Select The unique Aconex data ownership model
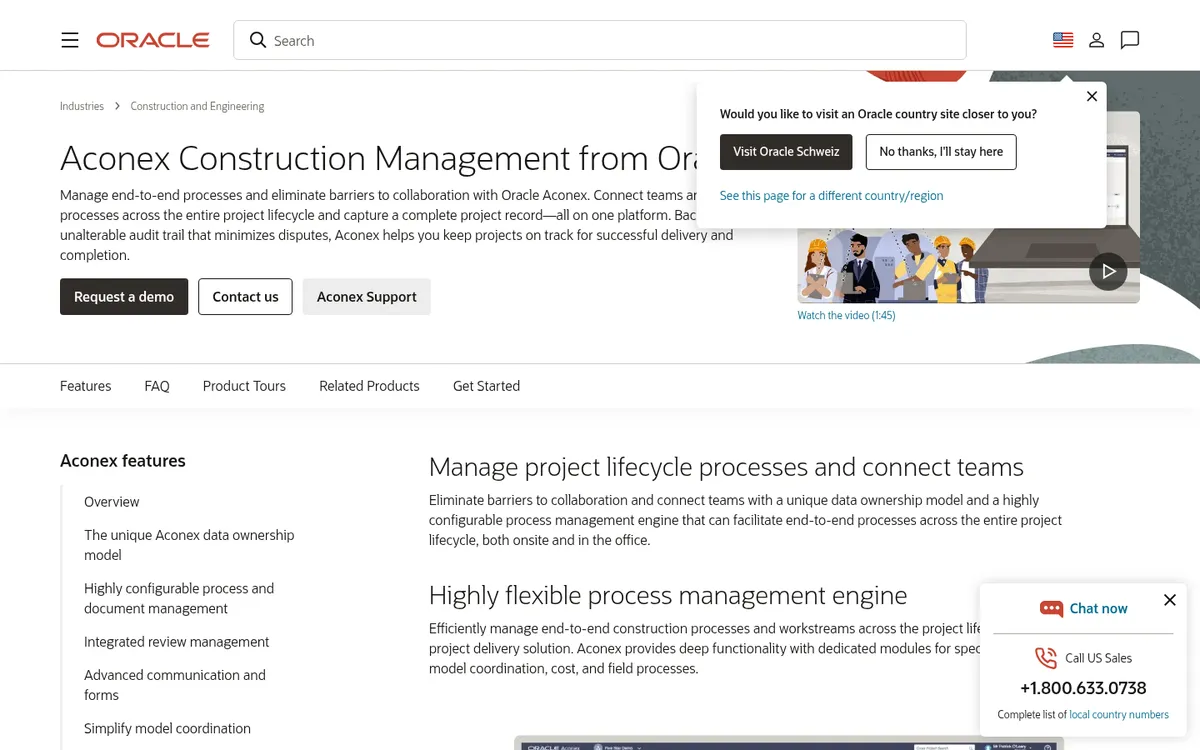This screenshot has height=750, width=1200. tap(189, 545)
